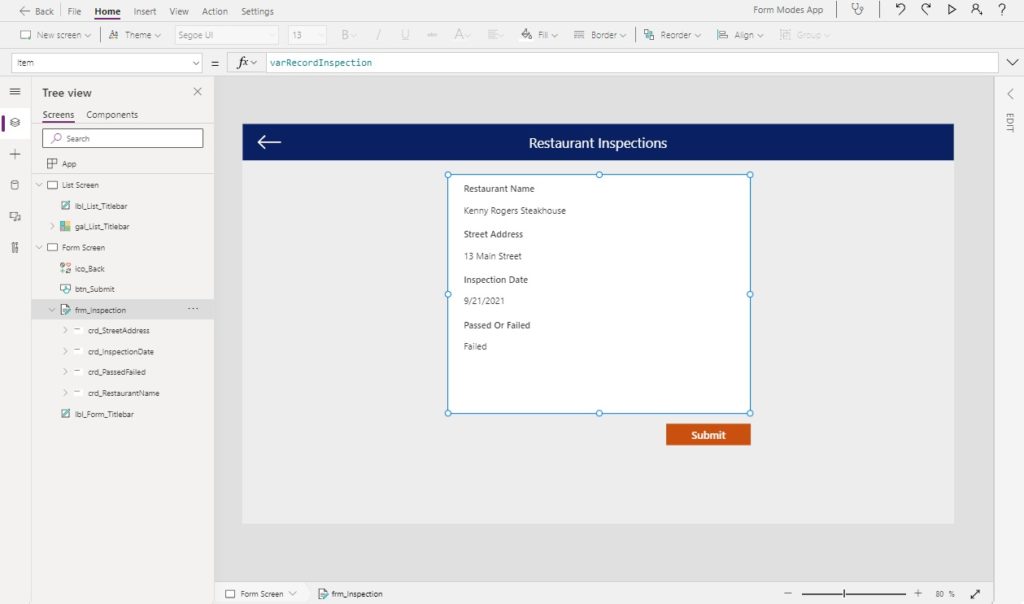
Task: Click the hamburger menu icon
Action: 15,91
